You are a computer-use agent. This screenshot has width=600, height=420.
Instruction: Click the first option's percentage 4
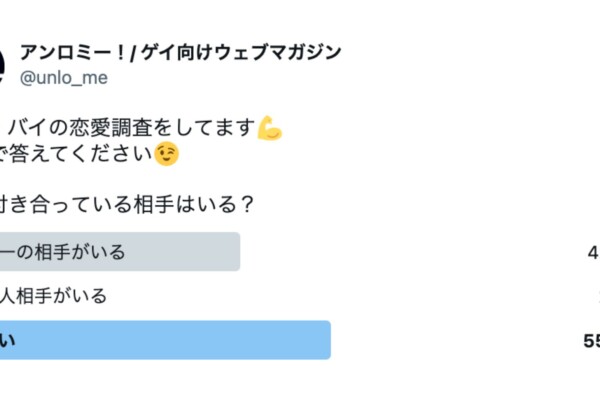click(x=594, y=252)
